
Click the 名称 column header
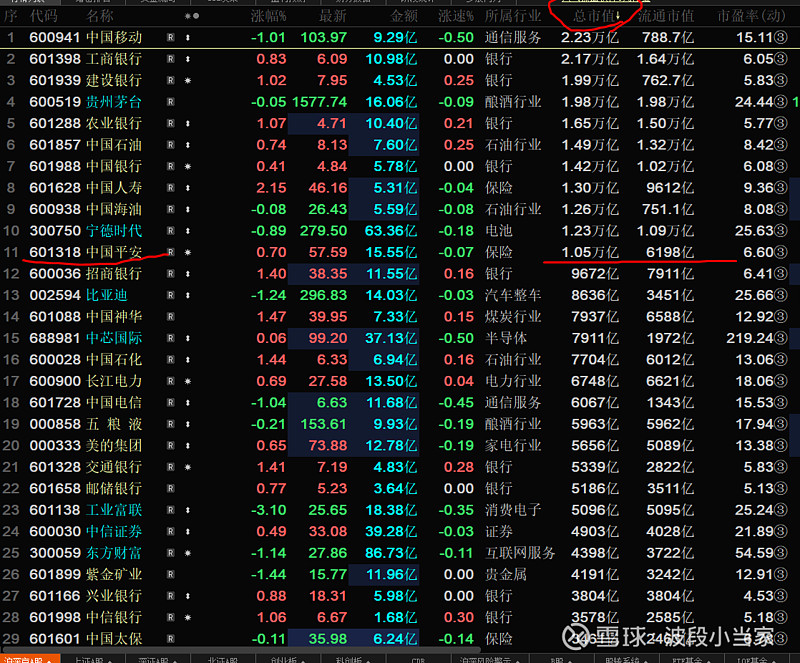(x=99, y=16)
